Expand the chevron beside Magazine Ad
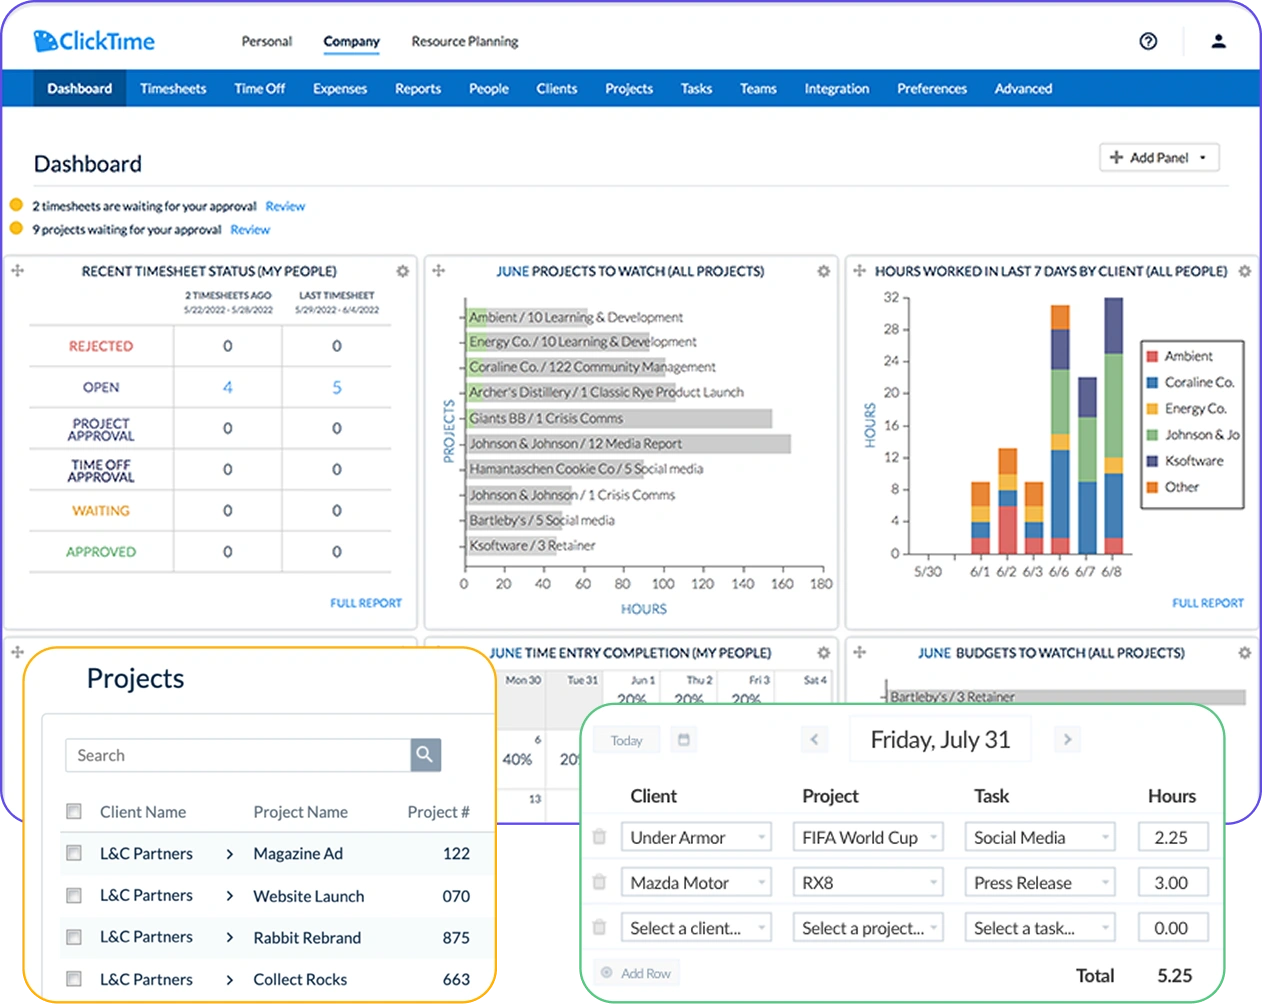The width and height of the screenshot is (1262, 1004). (x=229, y=854)
